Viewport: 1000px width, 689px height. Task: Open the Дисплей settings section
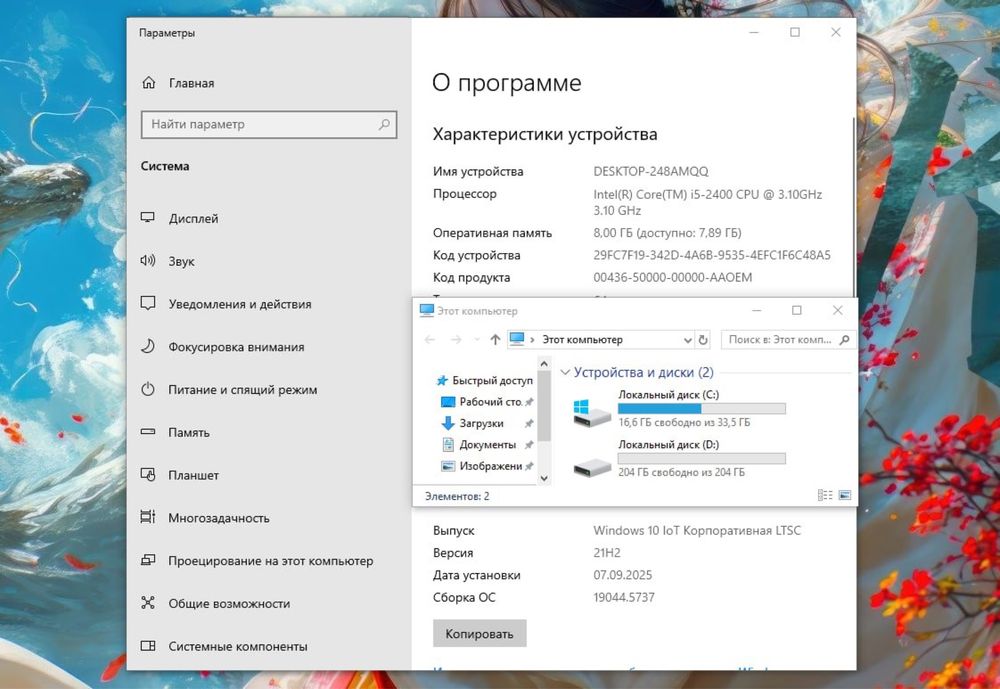coord(180,218)
